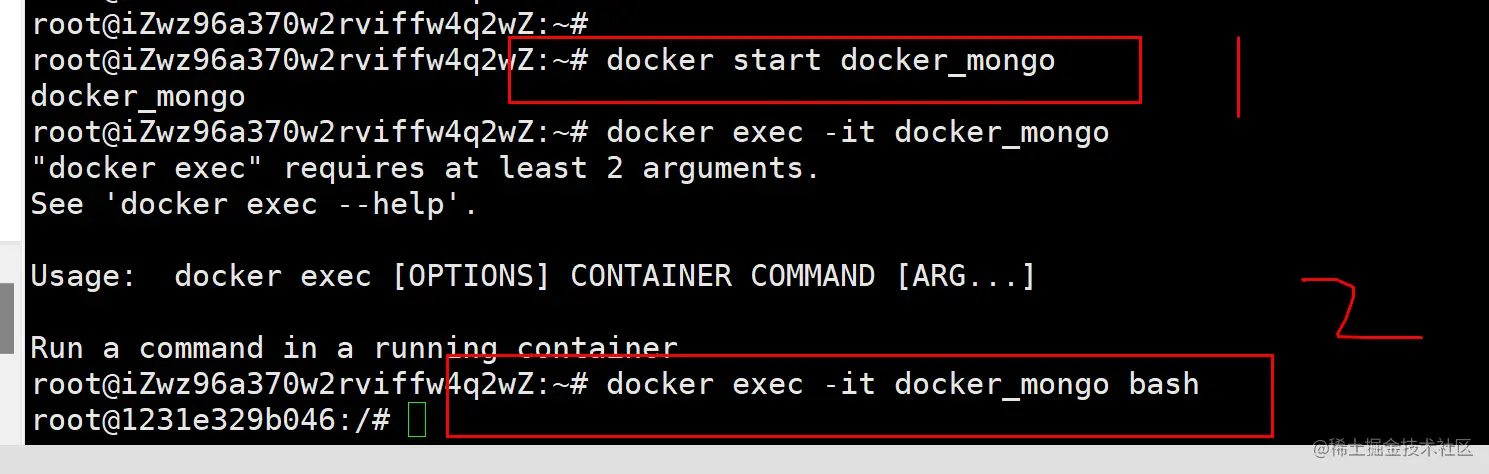The height and width of the screenshot is (474, 1489).
Task: Click the green cursor block at the container prompt
Action: coord(417,420)
